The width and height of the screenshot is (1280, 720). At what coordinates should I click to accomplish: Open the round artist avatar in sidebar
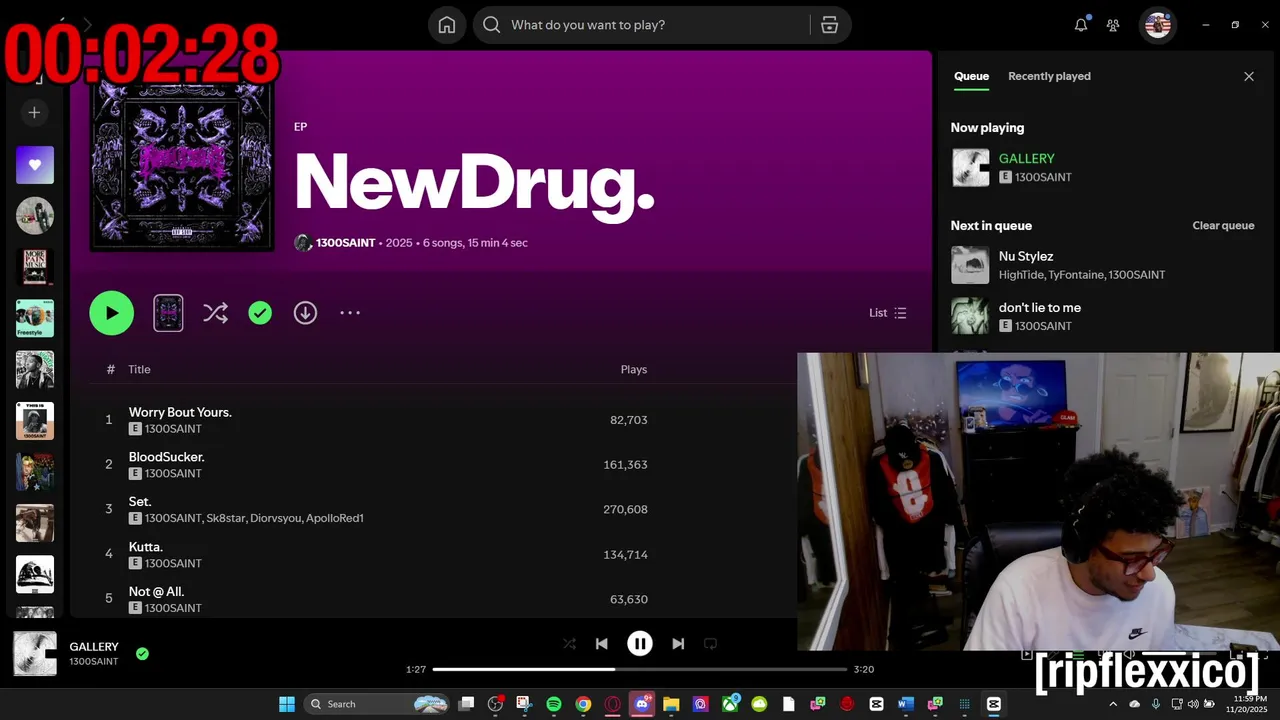pyautogui.click(x=35, y=216)
